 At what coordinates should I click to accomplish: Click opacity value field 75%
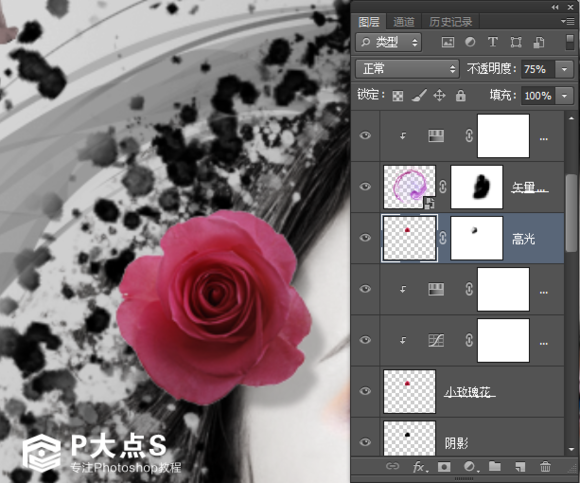tap(538, 69)
